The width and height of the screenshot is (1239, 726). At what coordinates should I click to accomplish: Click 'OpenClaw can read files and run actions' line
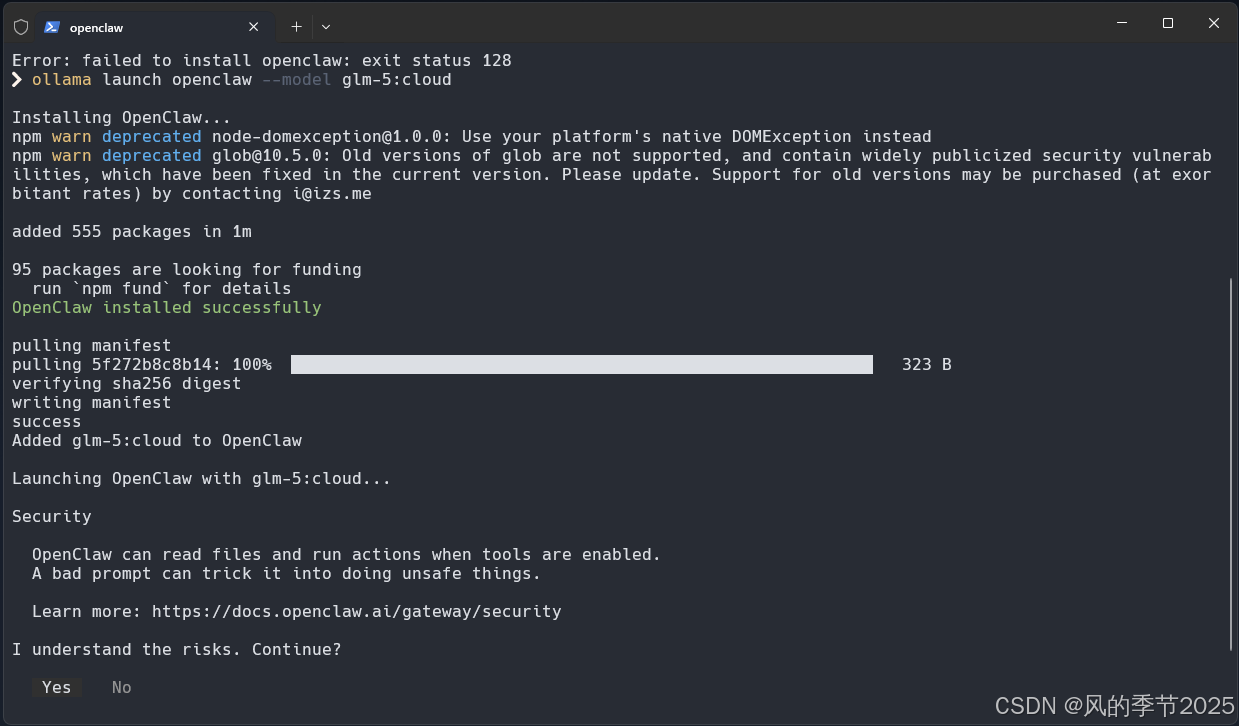tap(347, 554)
